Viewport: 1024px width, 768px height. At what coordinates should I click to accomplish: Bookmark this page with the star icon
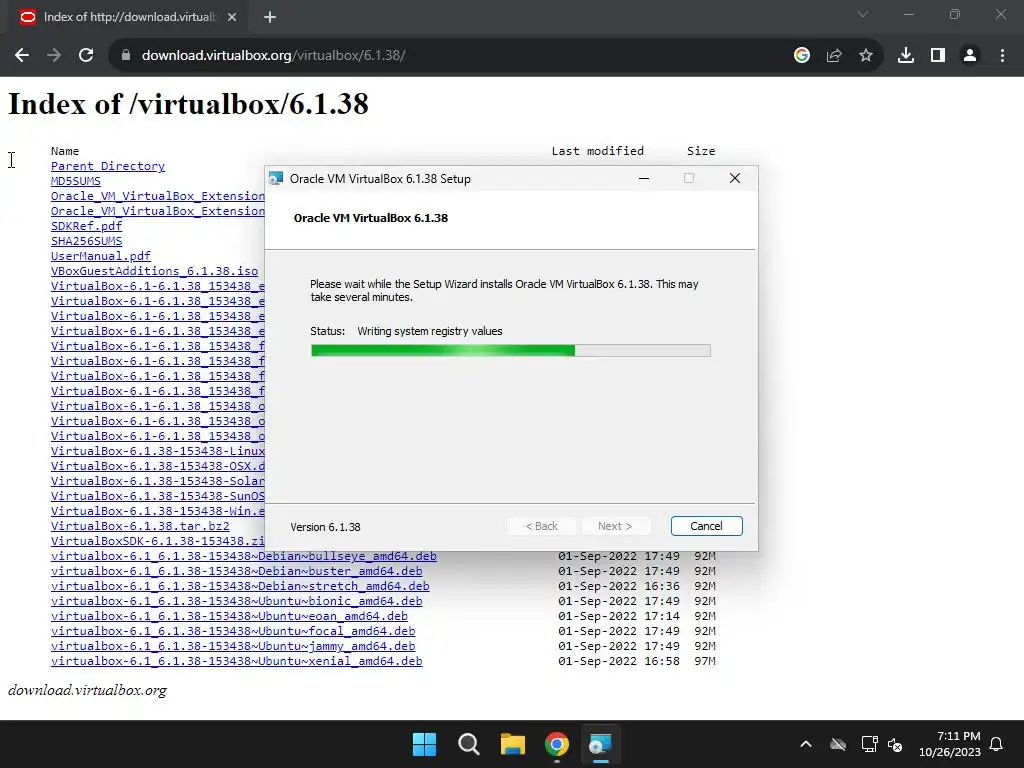coord(866,56)
